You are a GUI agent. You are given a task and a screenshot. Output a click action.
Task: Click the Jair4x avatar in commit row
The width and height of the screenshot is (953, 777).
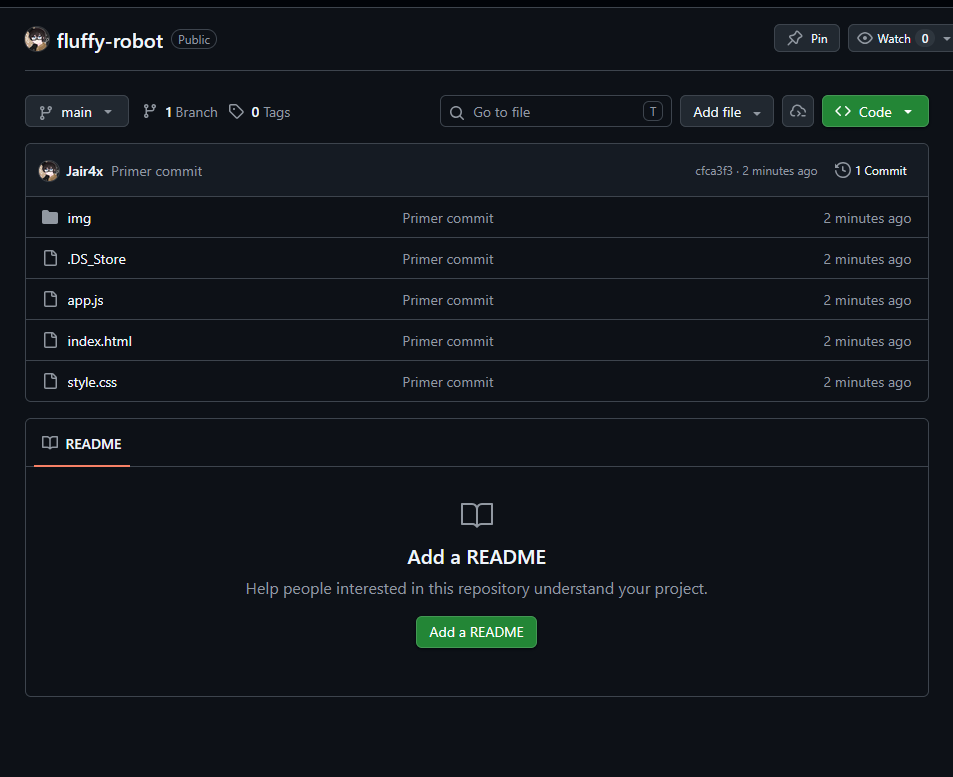click(x=49, y=171)
